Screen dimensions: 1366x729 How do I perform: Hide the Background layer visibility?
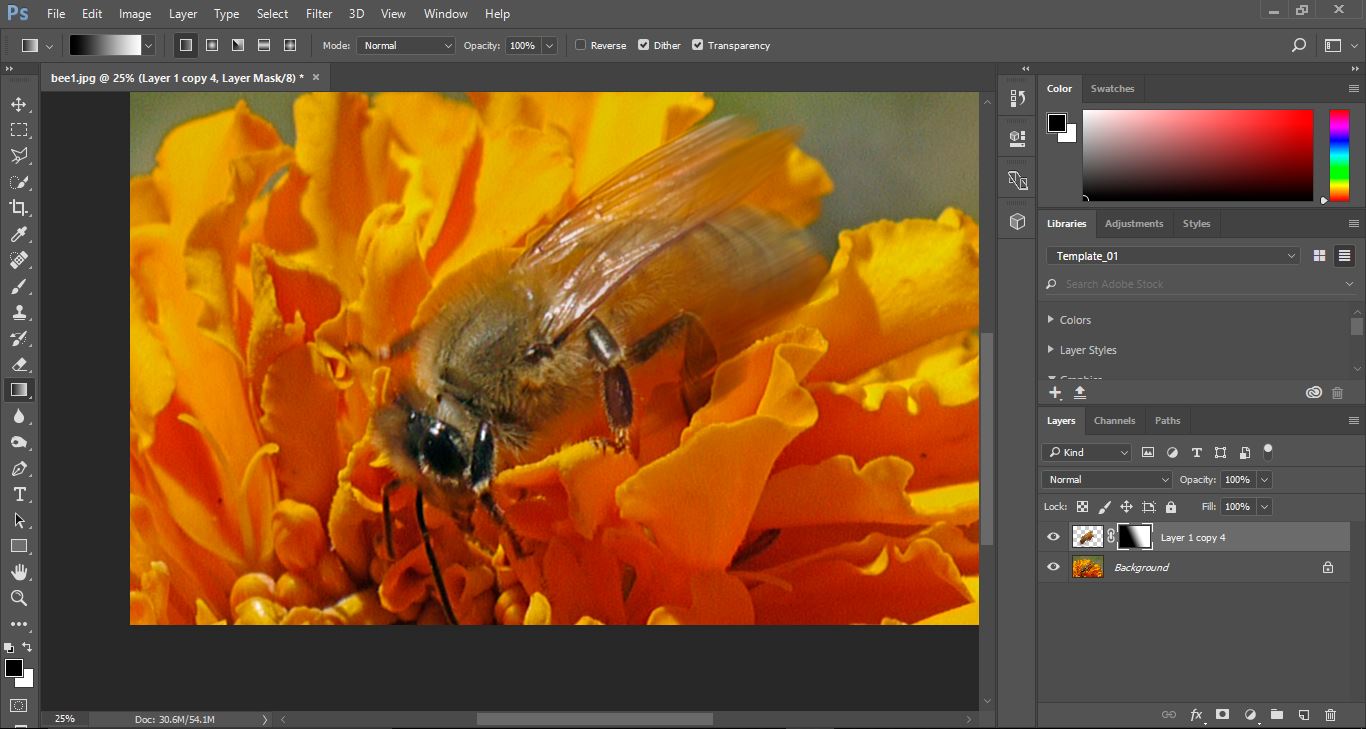(1053, 567)
